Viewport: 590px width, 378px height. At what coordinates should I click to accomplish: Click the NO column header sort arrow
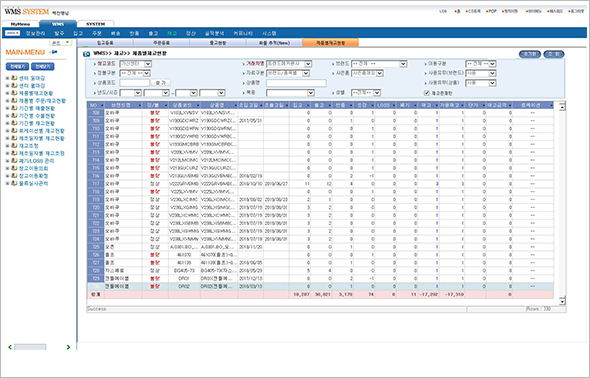(102, 105)
